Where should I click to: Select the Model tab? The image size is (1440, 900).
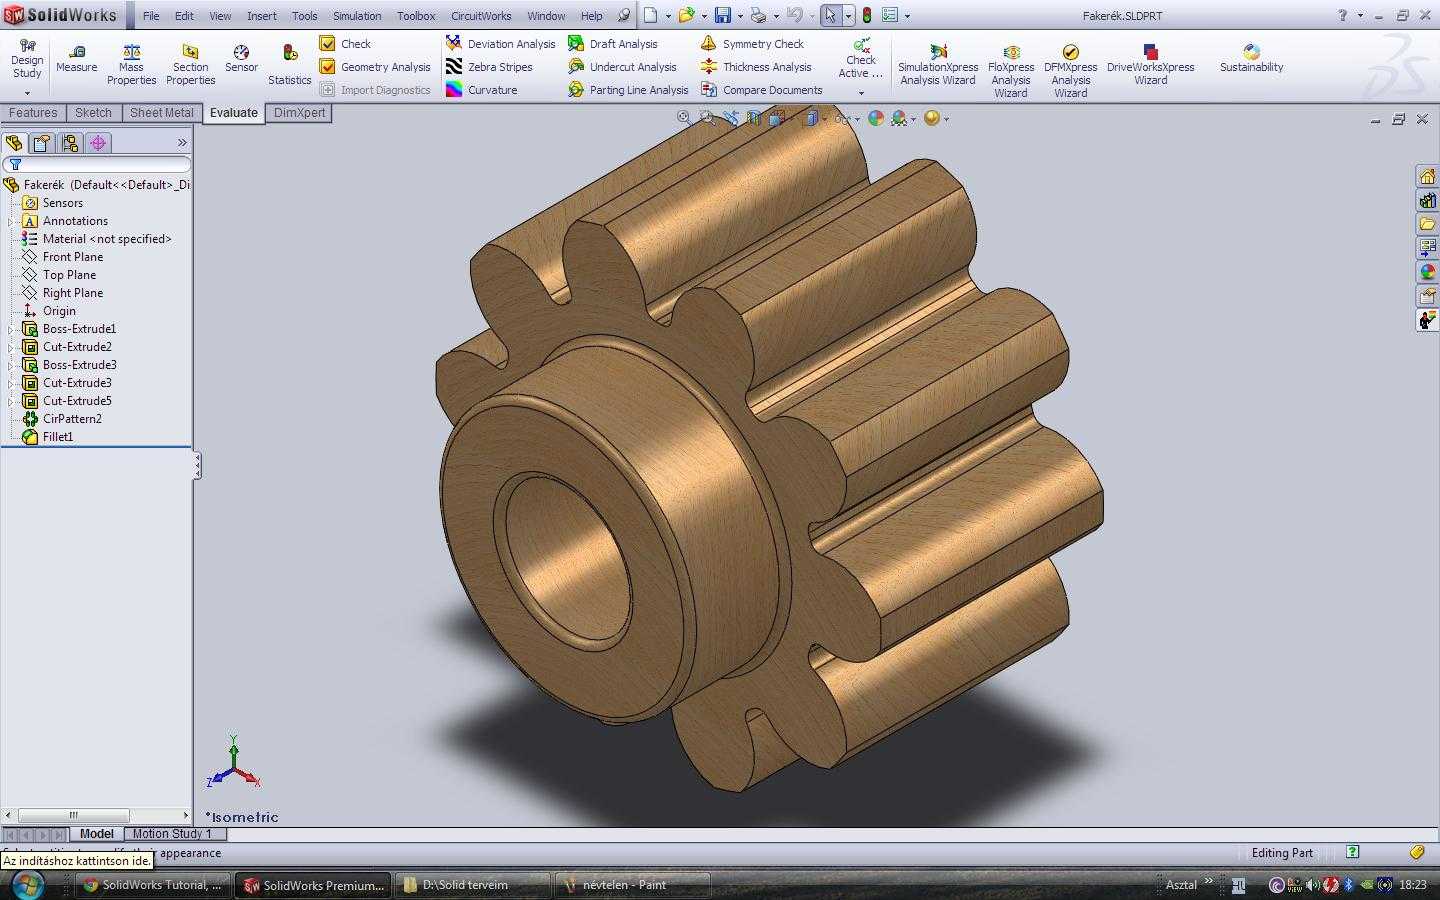coord(97,834)
